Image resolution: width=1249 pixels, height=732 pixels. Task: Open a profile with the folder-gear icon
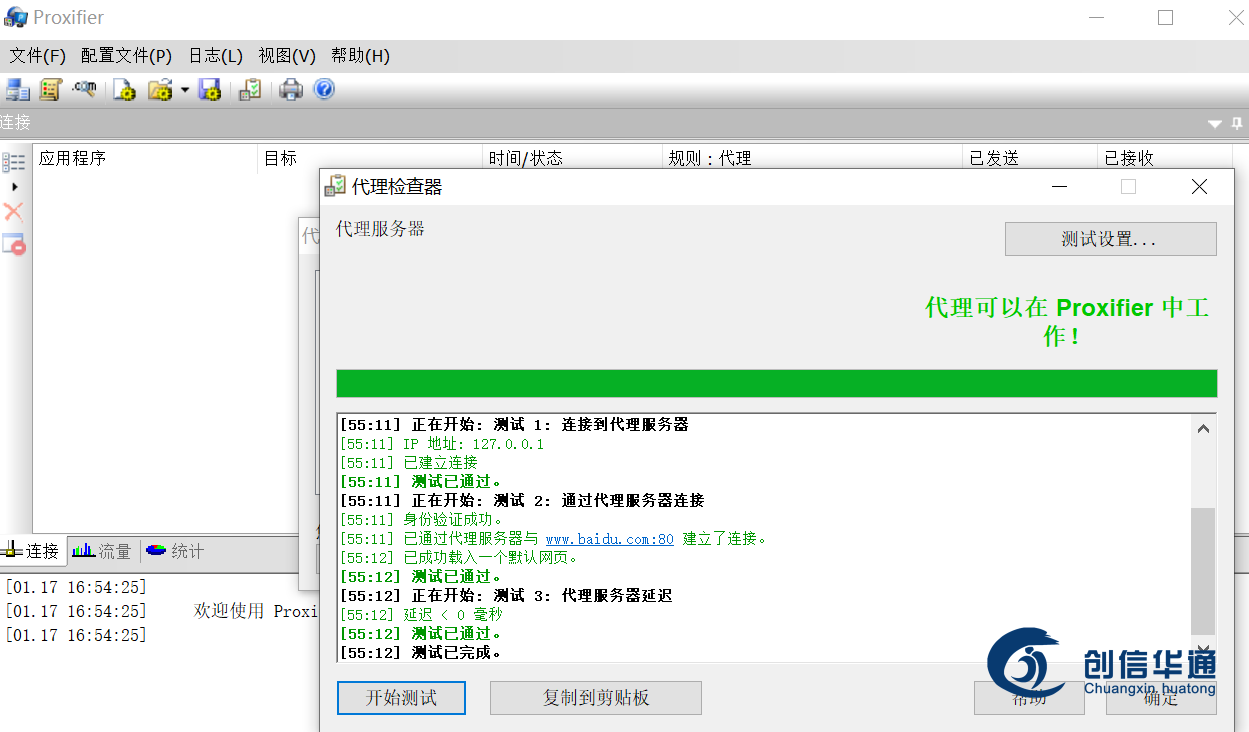160,90
